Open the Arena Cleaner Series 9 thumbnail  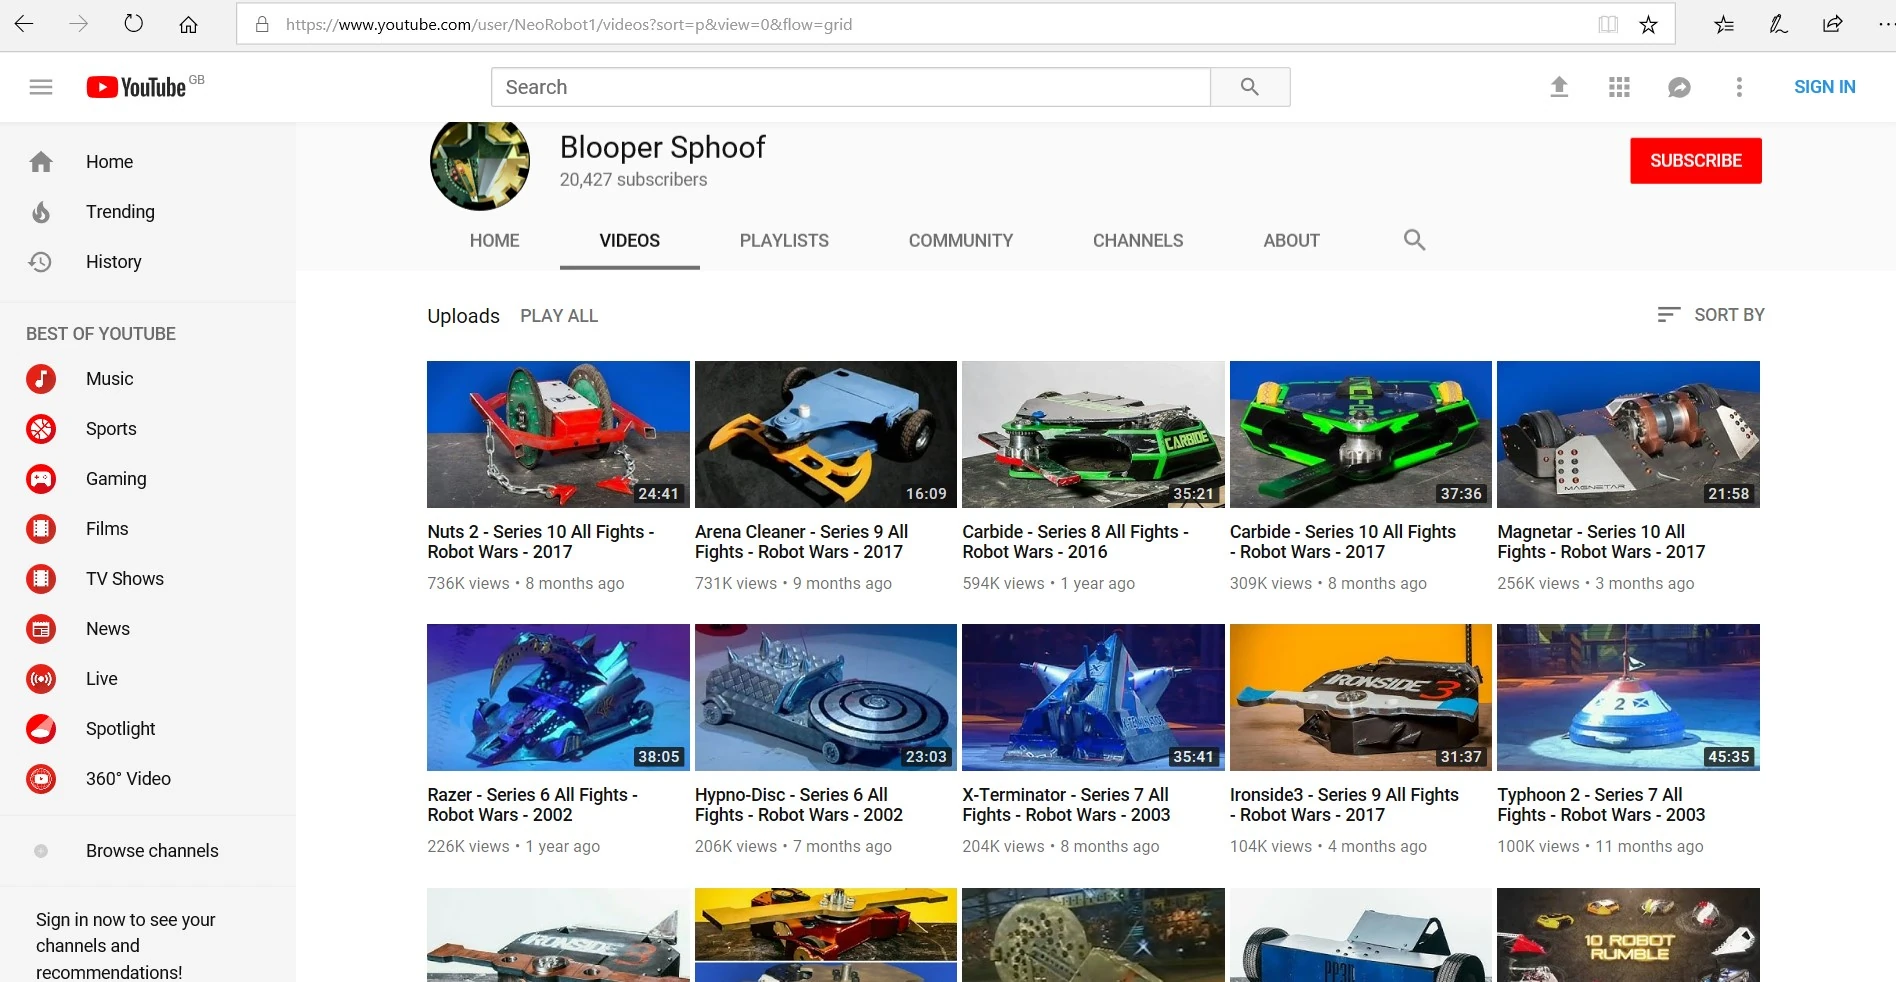coord(826,435)
